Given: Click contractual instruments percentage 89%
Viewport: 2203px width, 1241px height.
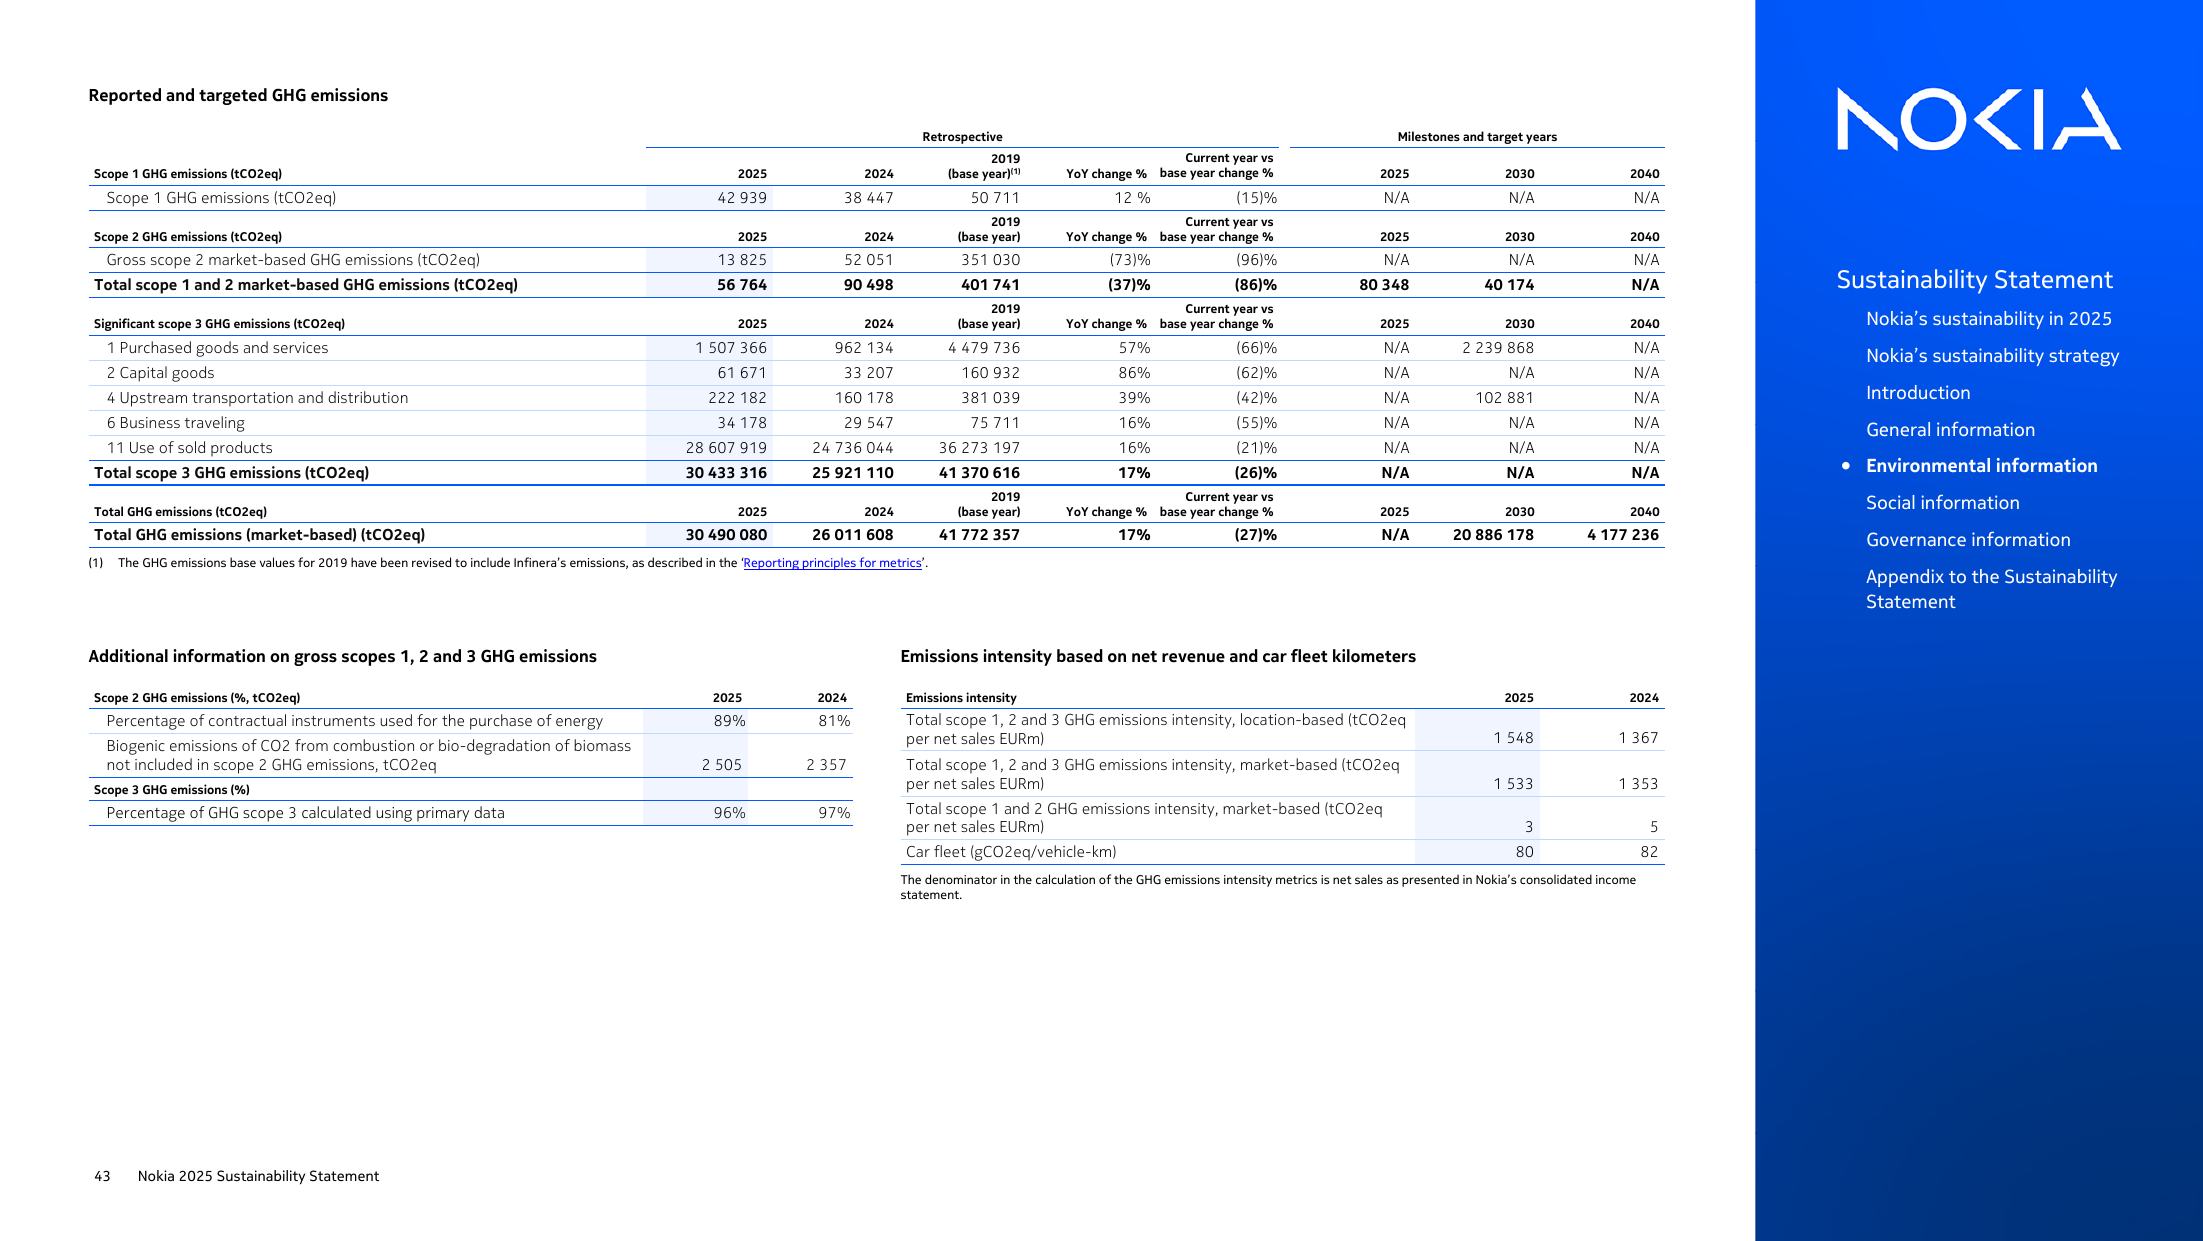Looking at the screenshot, I should coord(729,721).
